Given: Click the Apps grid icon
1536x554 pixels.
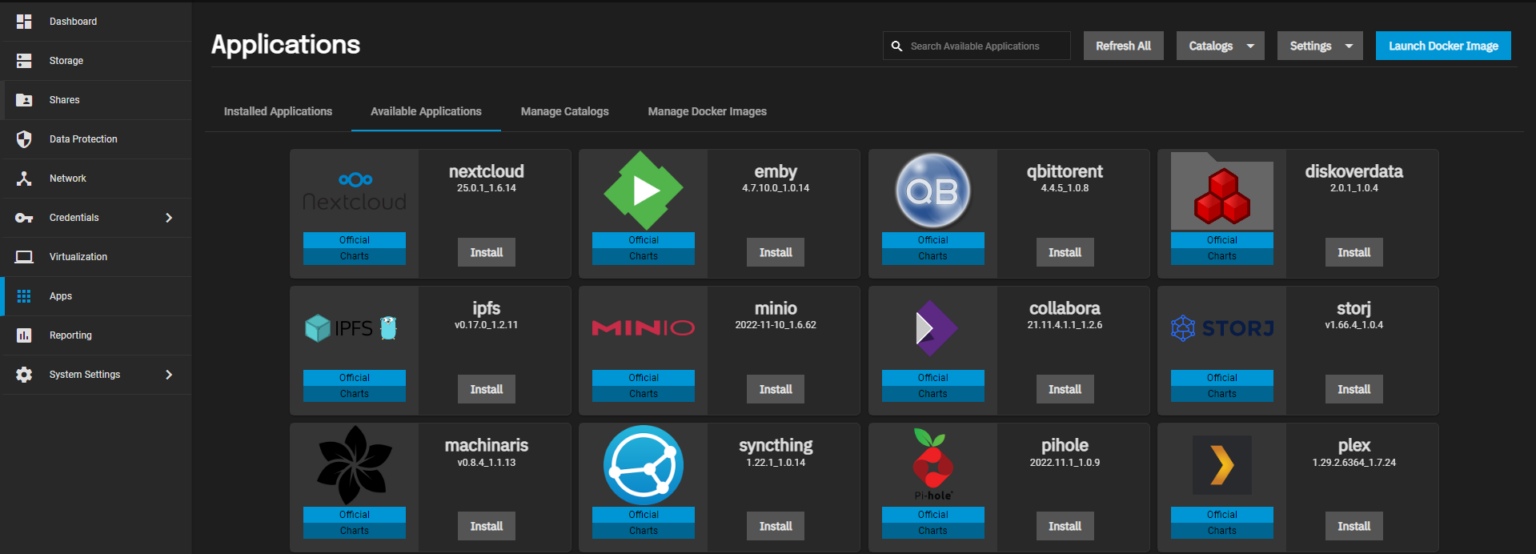Looking at the screenshot, I should click(24, 296).
